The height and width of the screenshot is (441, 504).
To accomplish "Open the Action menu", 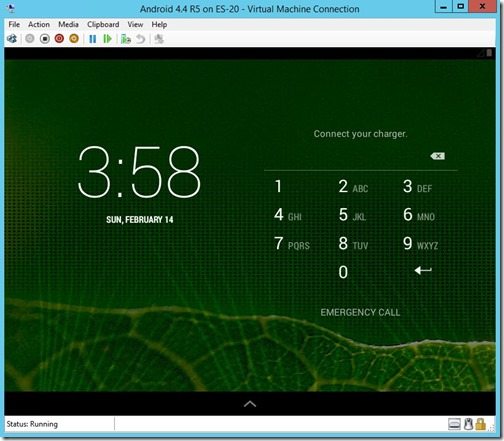I will click(x=39, y=24).
